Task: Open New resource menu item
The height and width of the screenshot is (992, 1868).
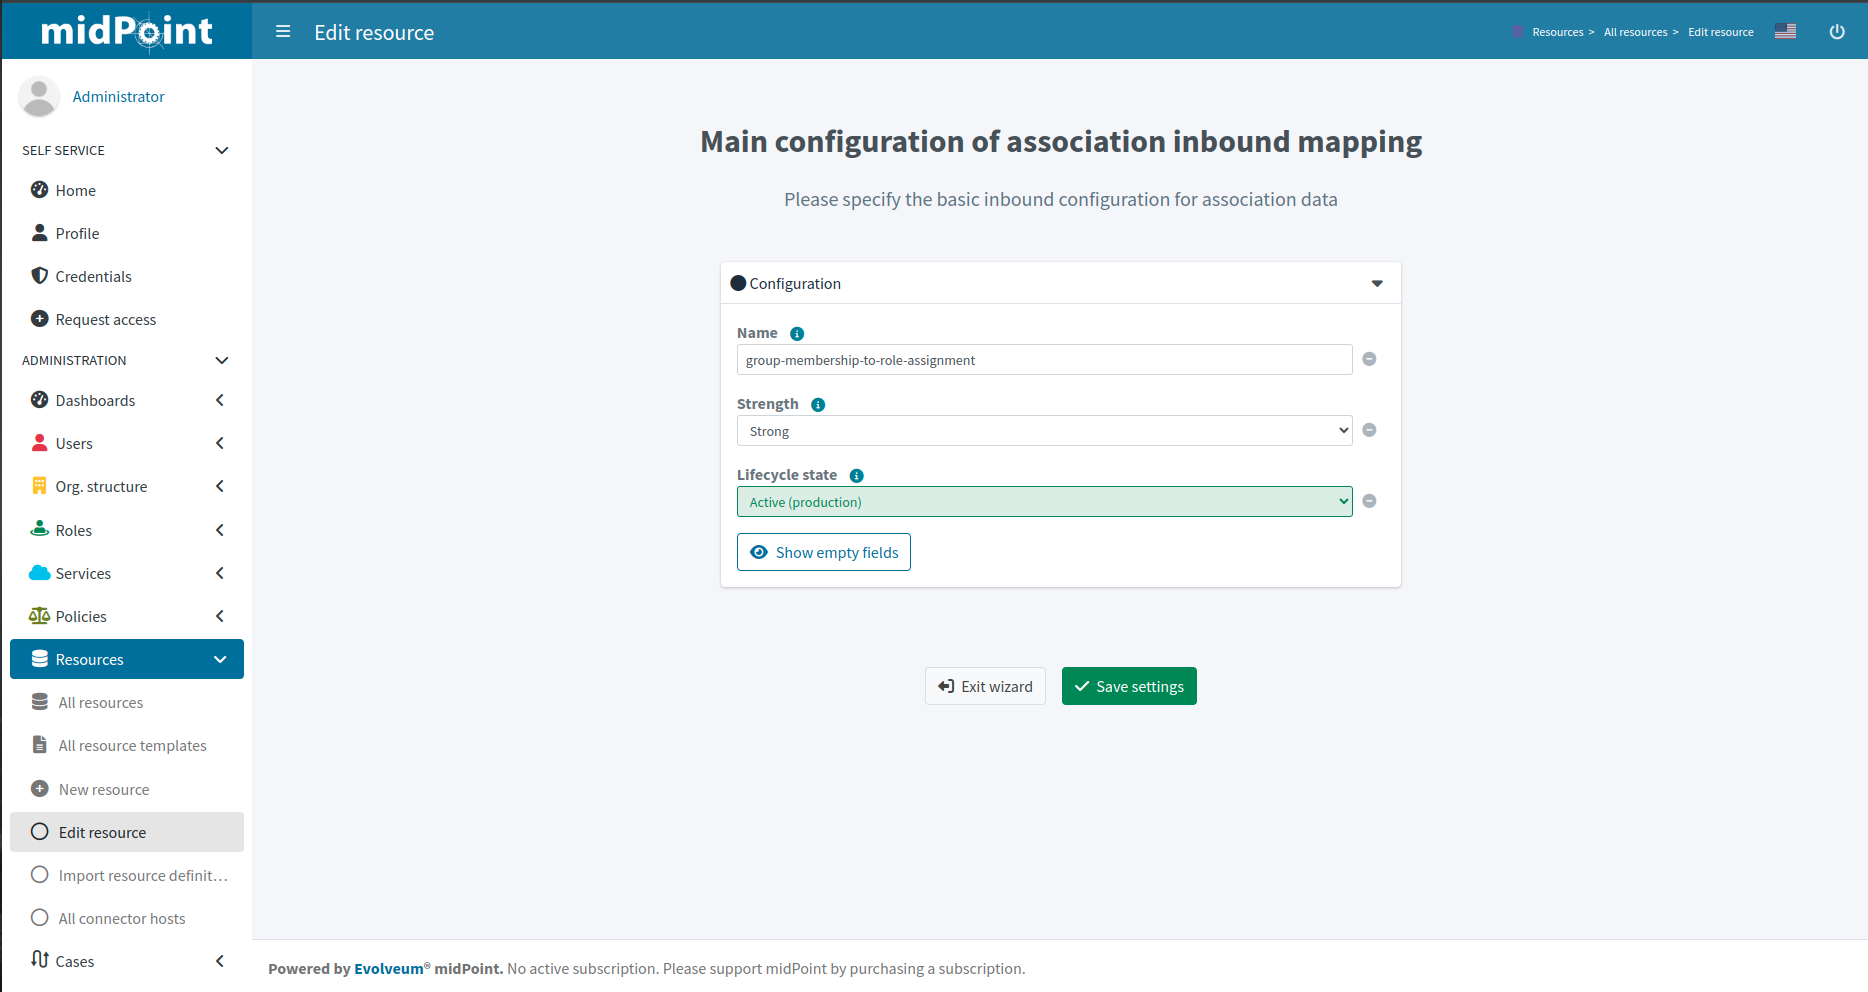Action: tap(104, 790)
